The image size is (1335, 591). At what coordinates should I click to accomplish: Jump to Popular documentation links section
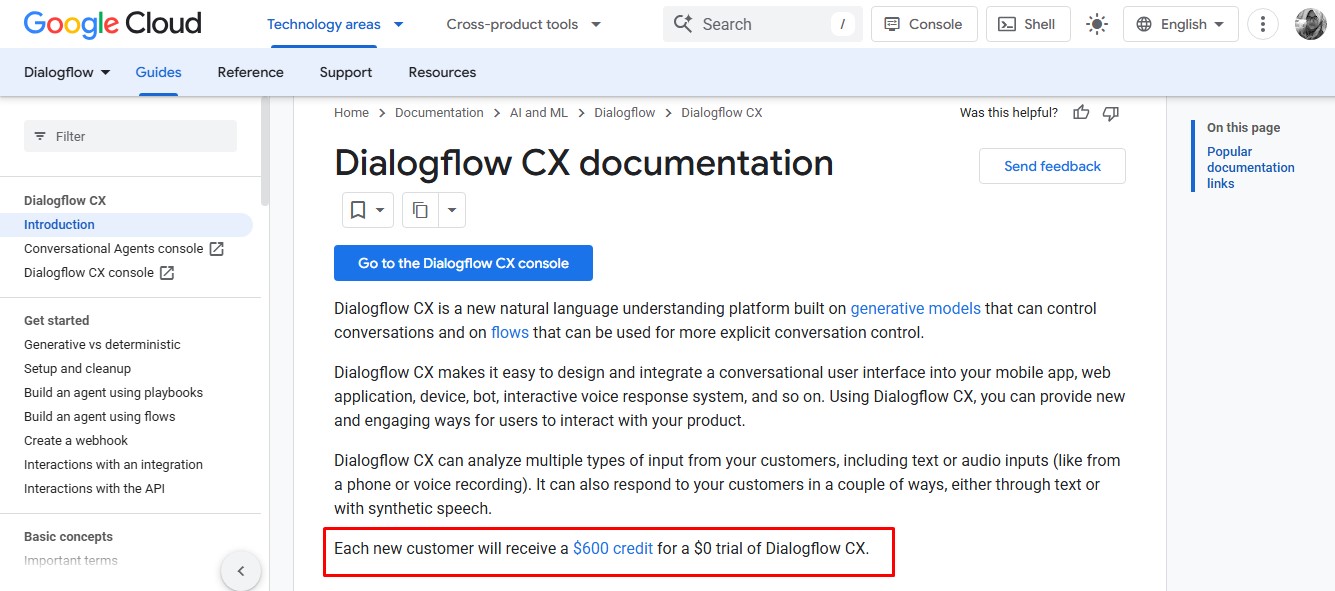pos(1251,167)
